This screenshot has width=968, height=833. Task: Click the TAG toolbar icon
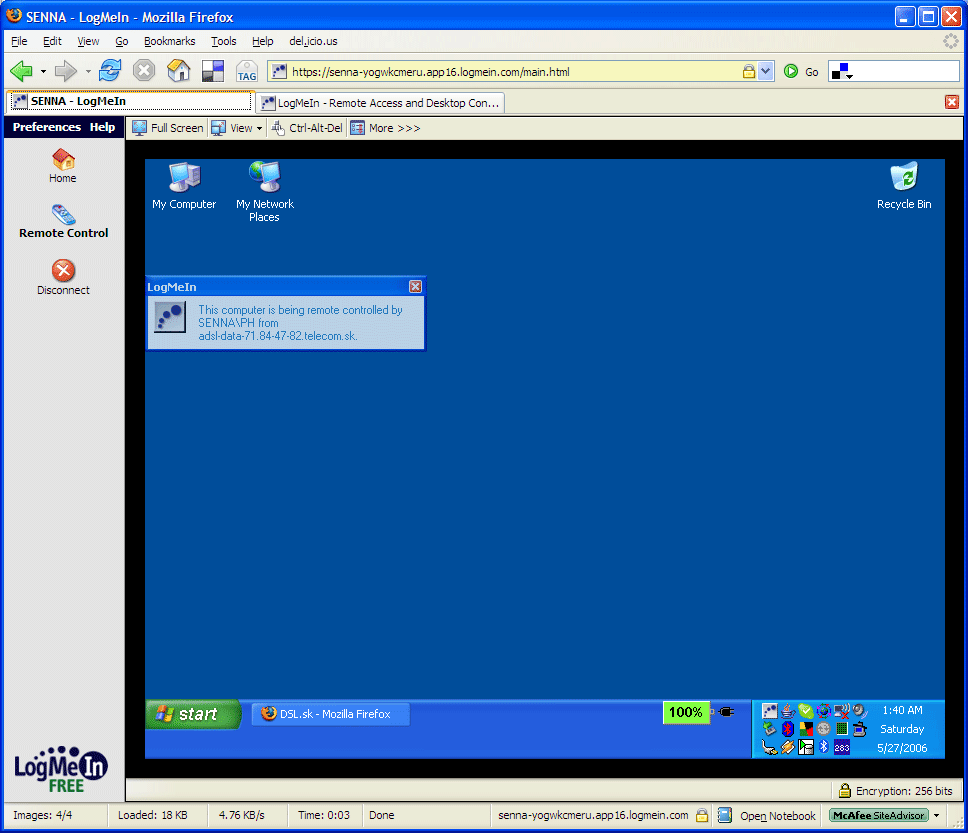247,72
